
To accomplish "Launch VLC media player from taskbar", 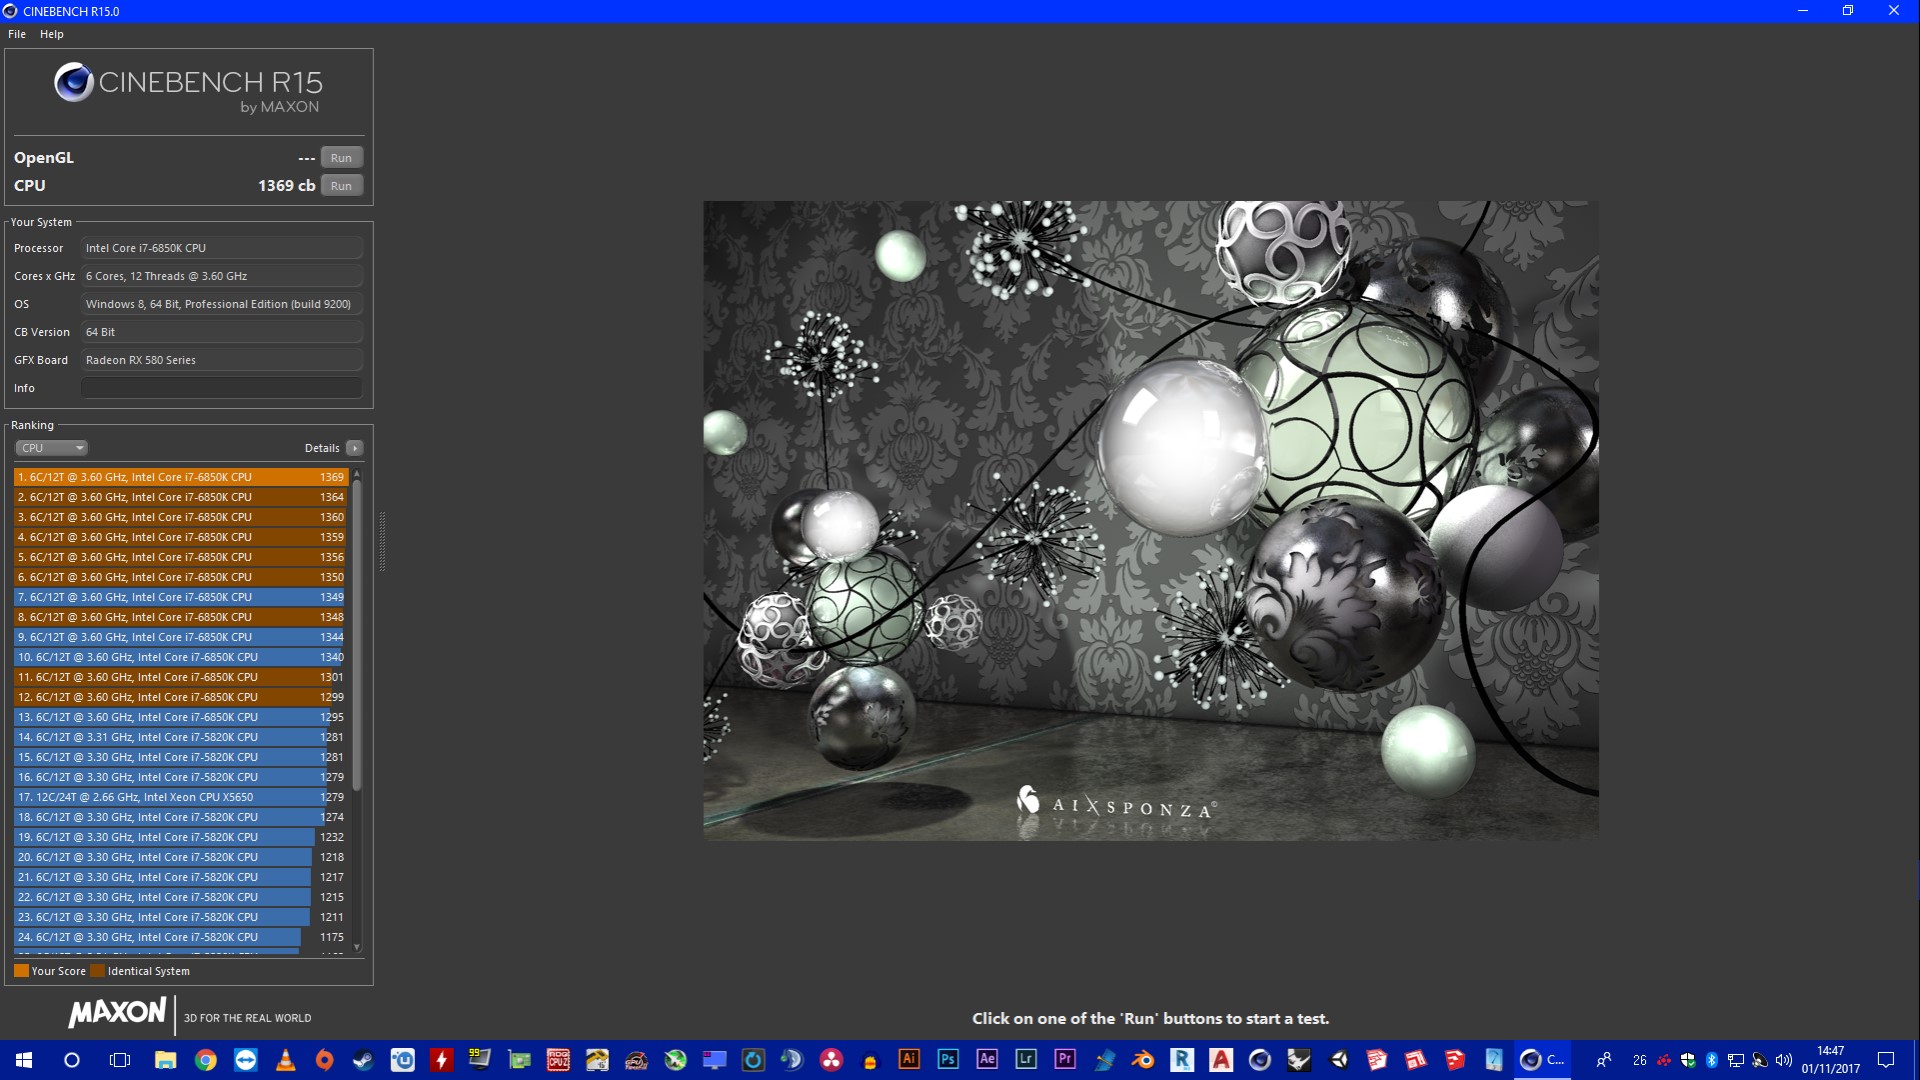I will click(x=285, y=1060).
